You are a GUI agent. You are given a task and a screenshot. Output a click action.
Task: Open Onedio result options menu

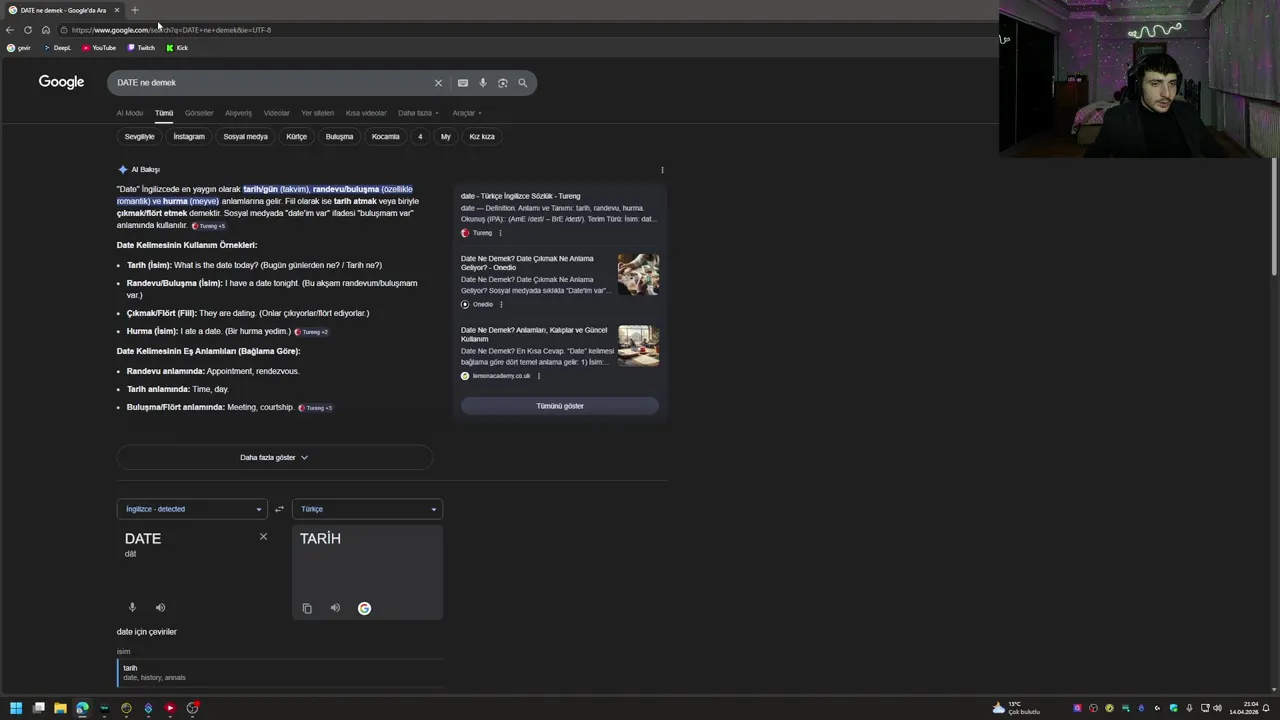pos(501,304)
